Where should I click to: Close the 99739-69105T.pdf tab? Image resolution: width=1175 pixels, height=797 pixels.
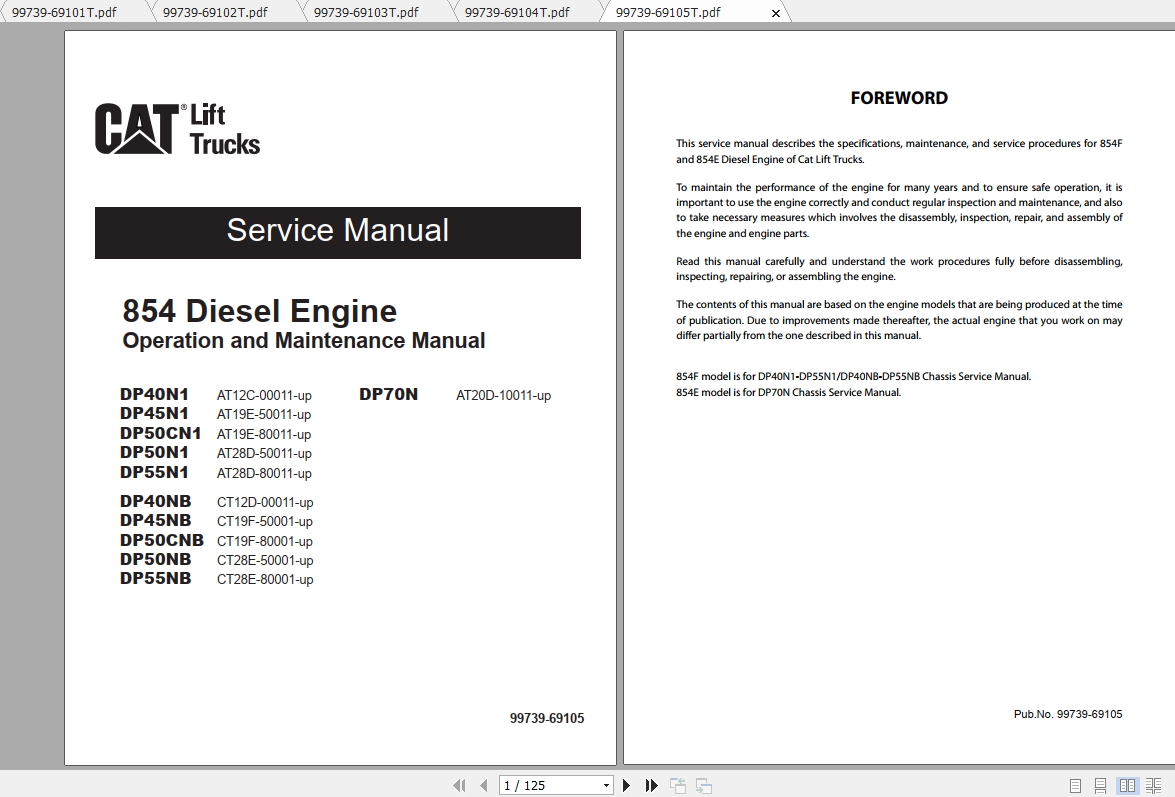tap(777, 12)
